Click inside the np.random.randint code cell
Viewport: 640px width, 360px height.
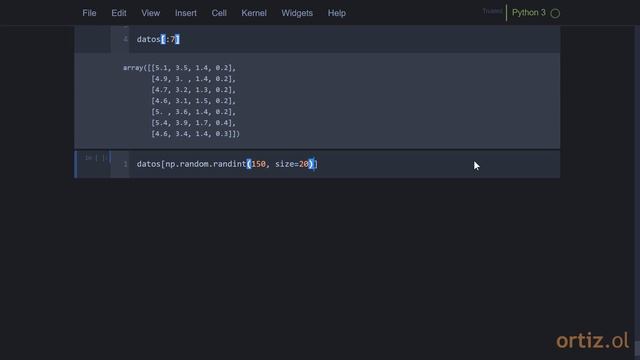[345, 164]
